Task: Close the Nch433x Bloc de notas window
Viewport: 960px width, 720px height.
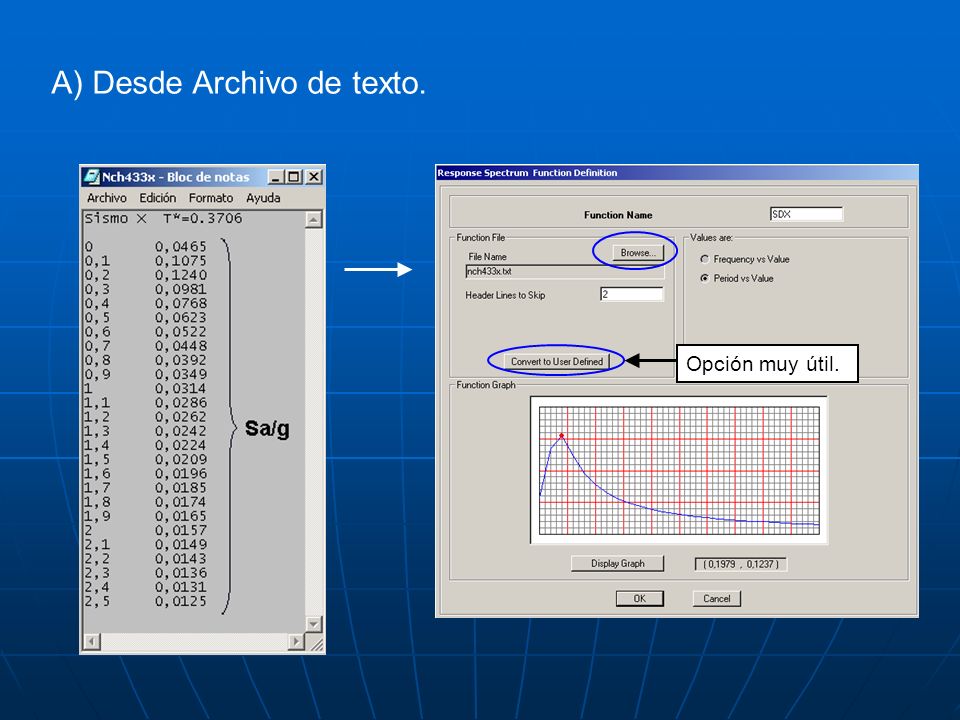Action: (x=313, y=177)
